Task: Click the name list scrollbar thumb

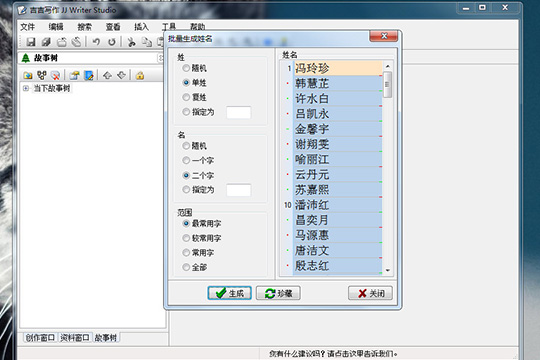Action: coord(387,84)
